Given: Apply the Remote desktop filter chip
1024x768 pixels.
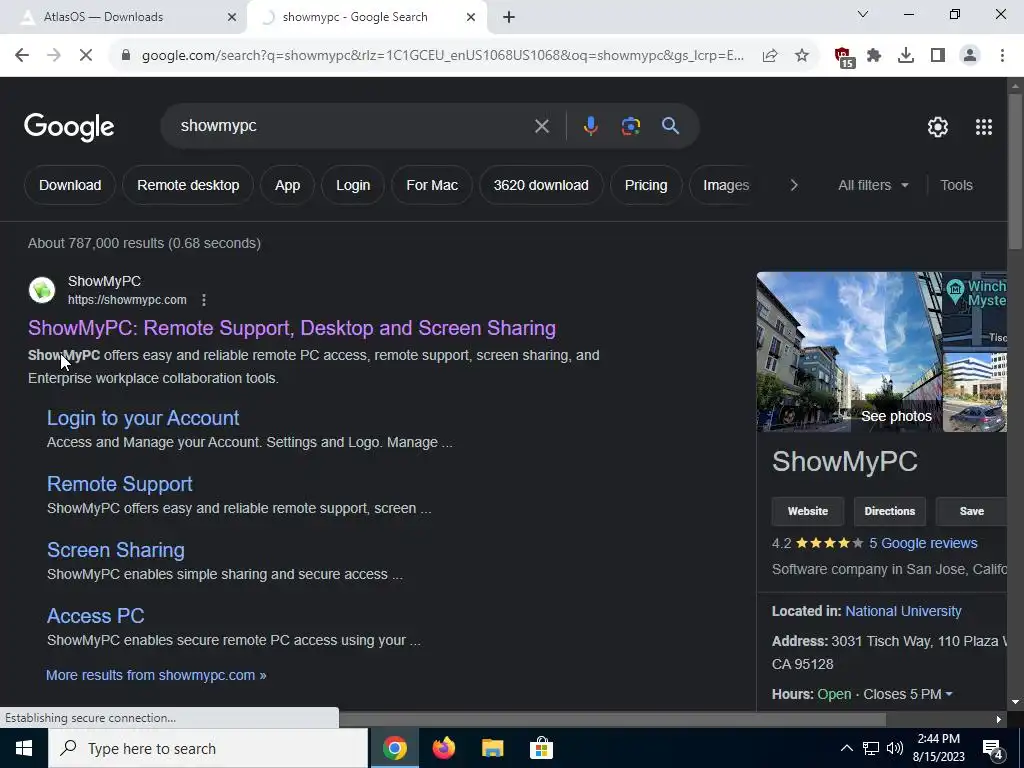Looking at the screenshot, I should click(188, 185).
